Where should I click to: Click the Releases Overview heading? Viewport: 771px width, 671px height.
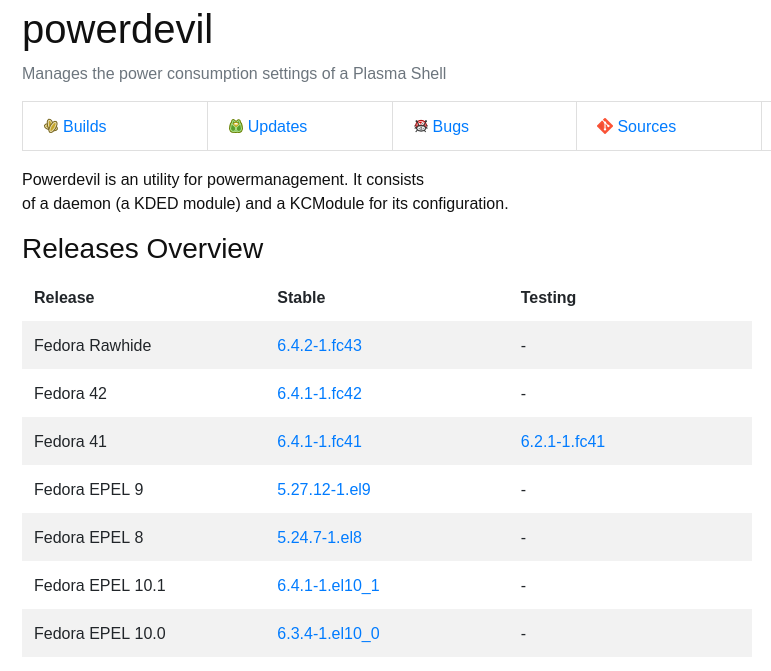[x=143, y=249]
